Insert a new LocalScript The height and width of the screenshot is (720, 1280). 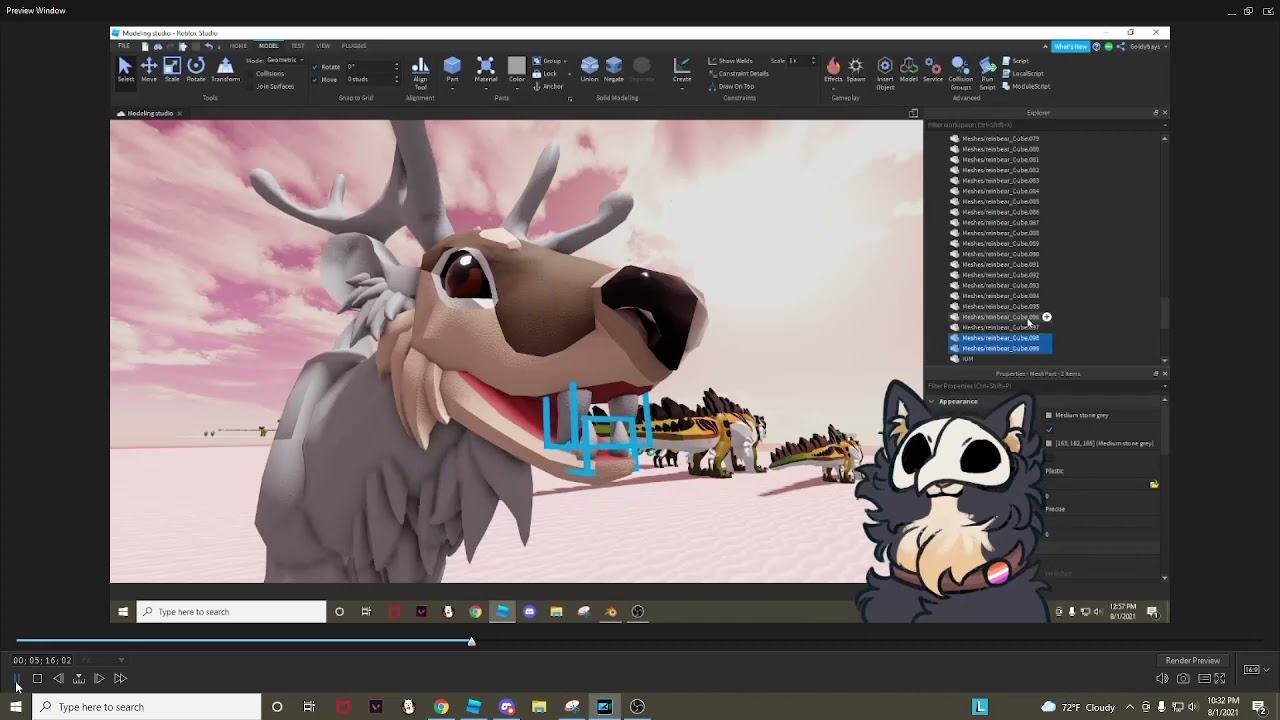click(1022, 74)
